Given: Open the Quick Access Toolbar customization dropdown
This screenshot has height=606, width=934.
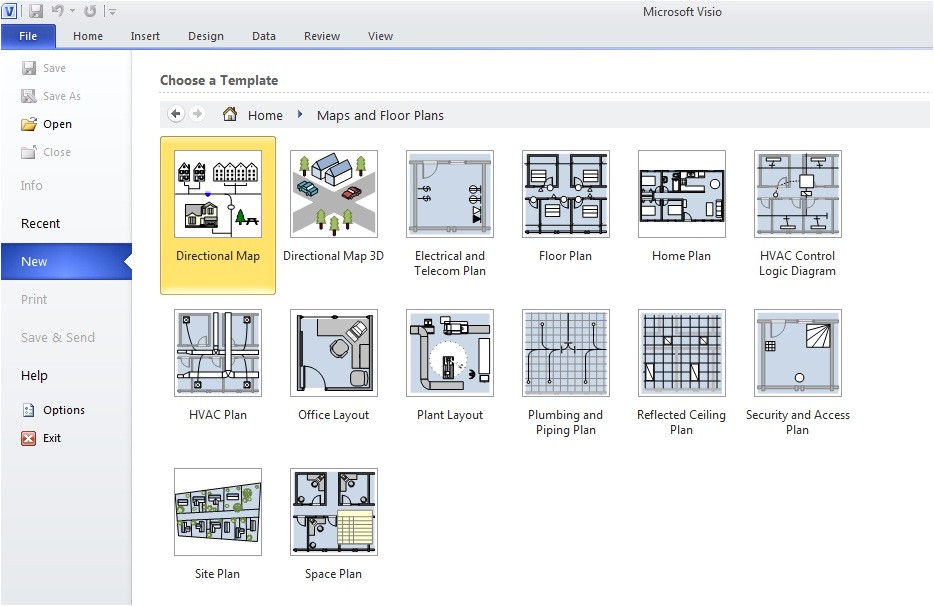Looking at the screenshot, I should [x=112, y=11].
